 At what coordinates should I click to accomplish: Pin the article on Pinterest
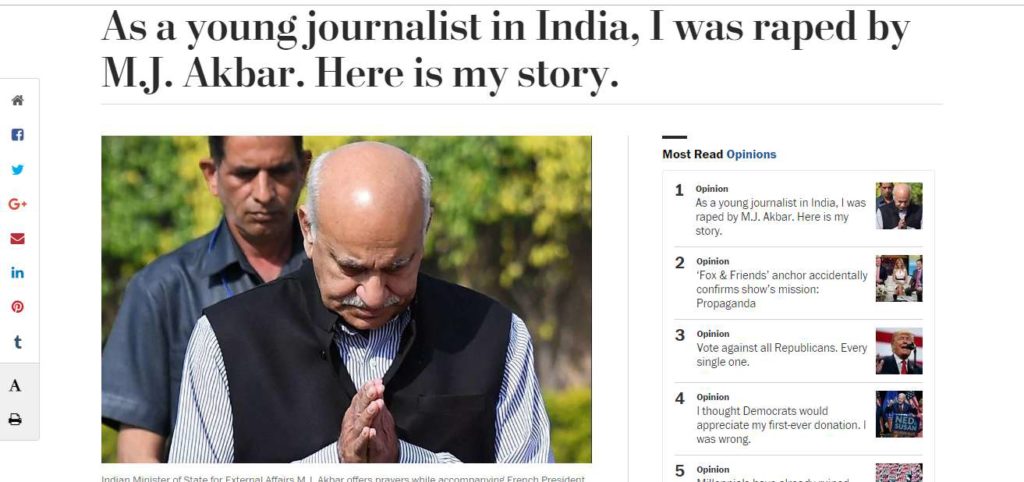pos(18,307)
